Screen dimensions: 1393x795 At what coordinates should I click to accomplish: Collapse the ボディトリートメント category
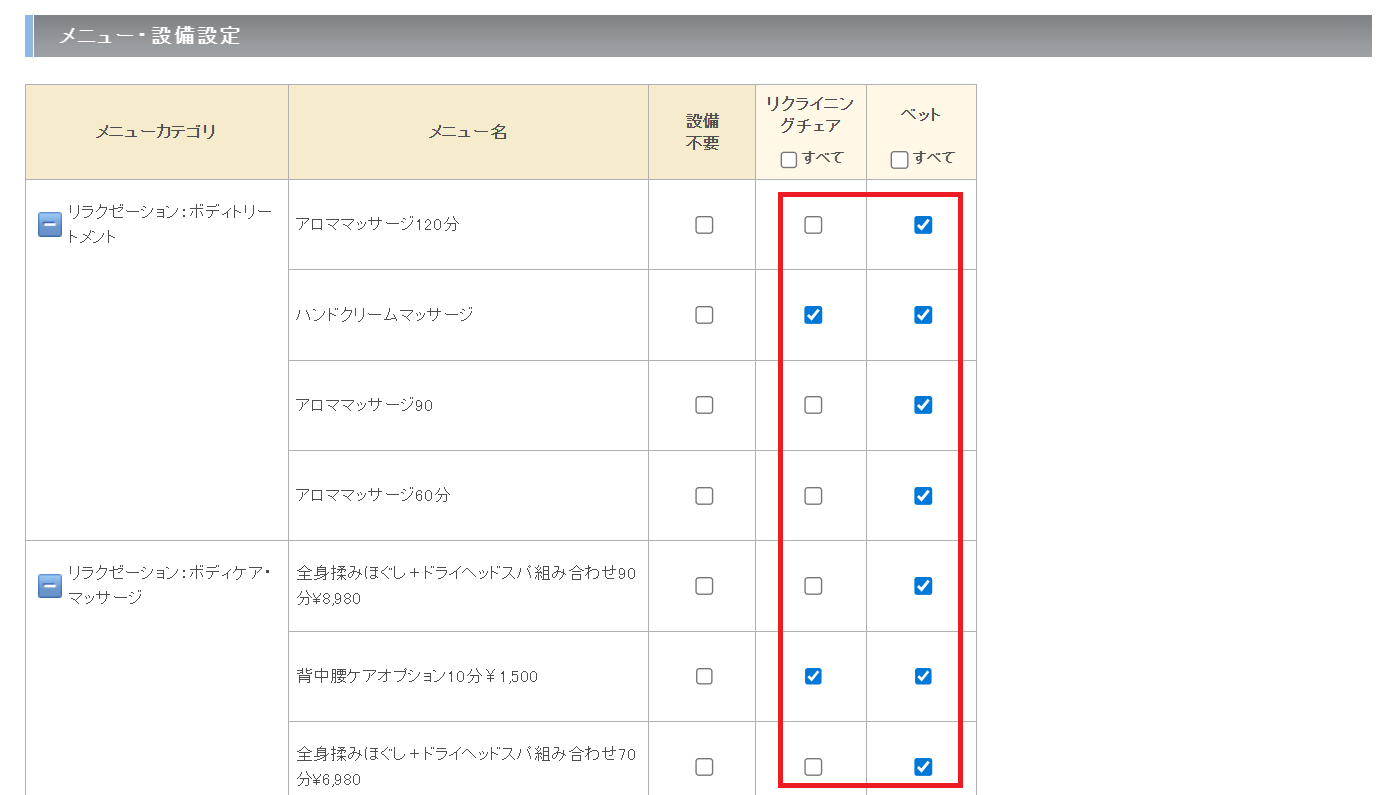pyautogui.click(x=50, y=225)
